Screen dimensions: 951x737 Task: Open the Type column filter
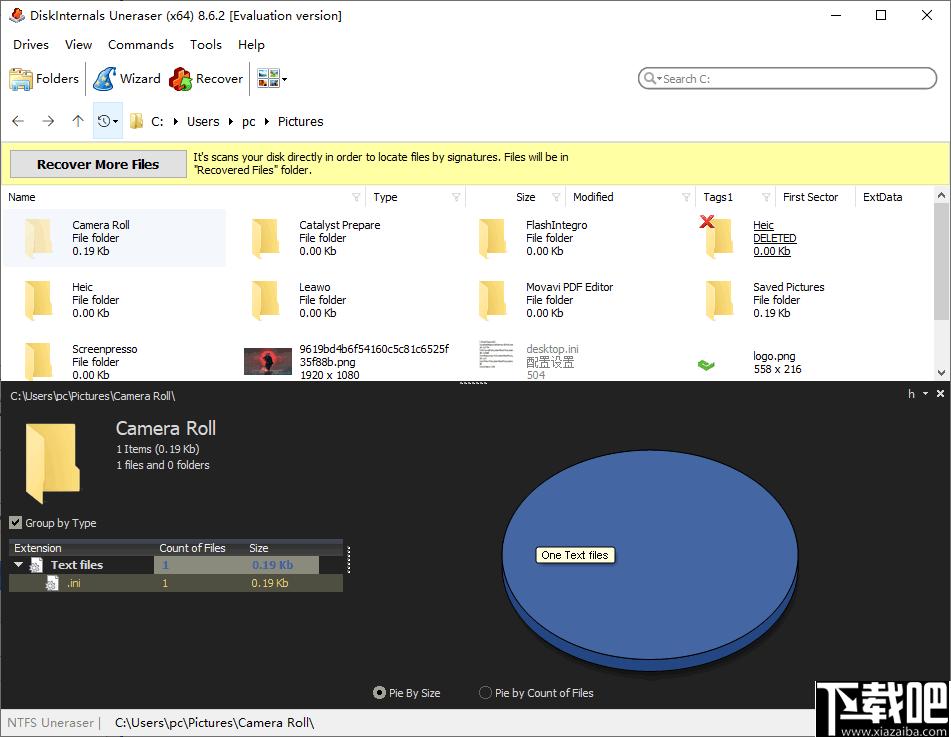[456, 197]
